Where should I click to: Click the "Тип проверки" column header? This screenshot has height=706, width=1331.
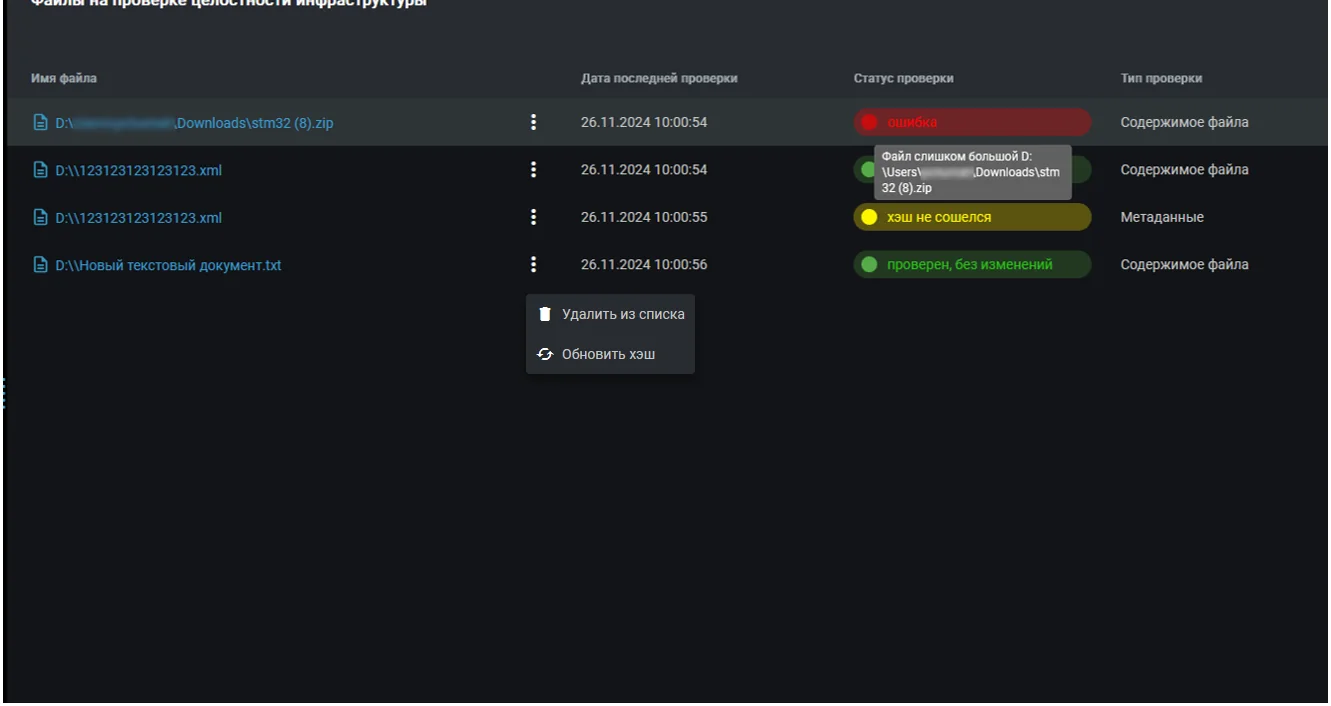1161,78
